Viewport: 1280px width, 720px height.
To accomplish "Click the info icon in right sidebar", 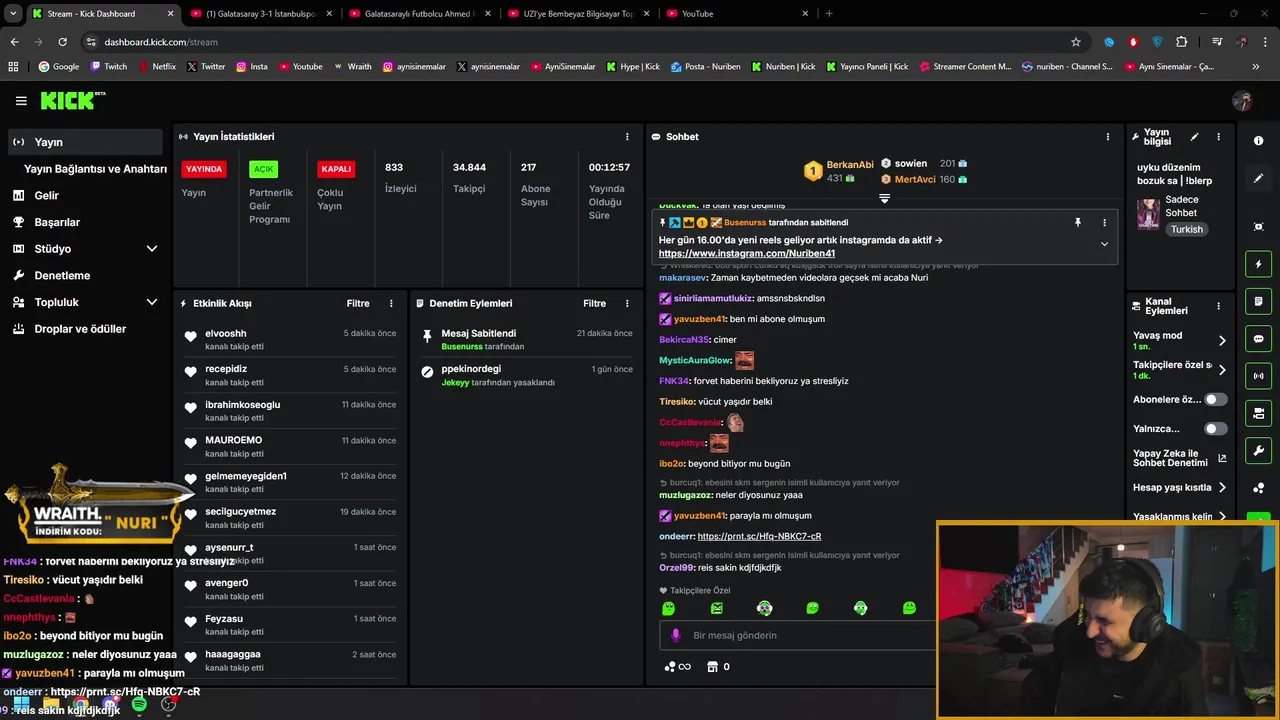I will click(1258, 141).
